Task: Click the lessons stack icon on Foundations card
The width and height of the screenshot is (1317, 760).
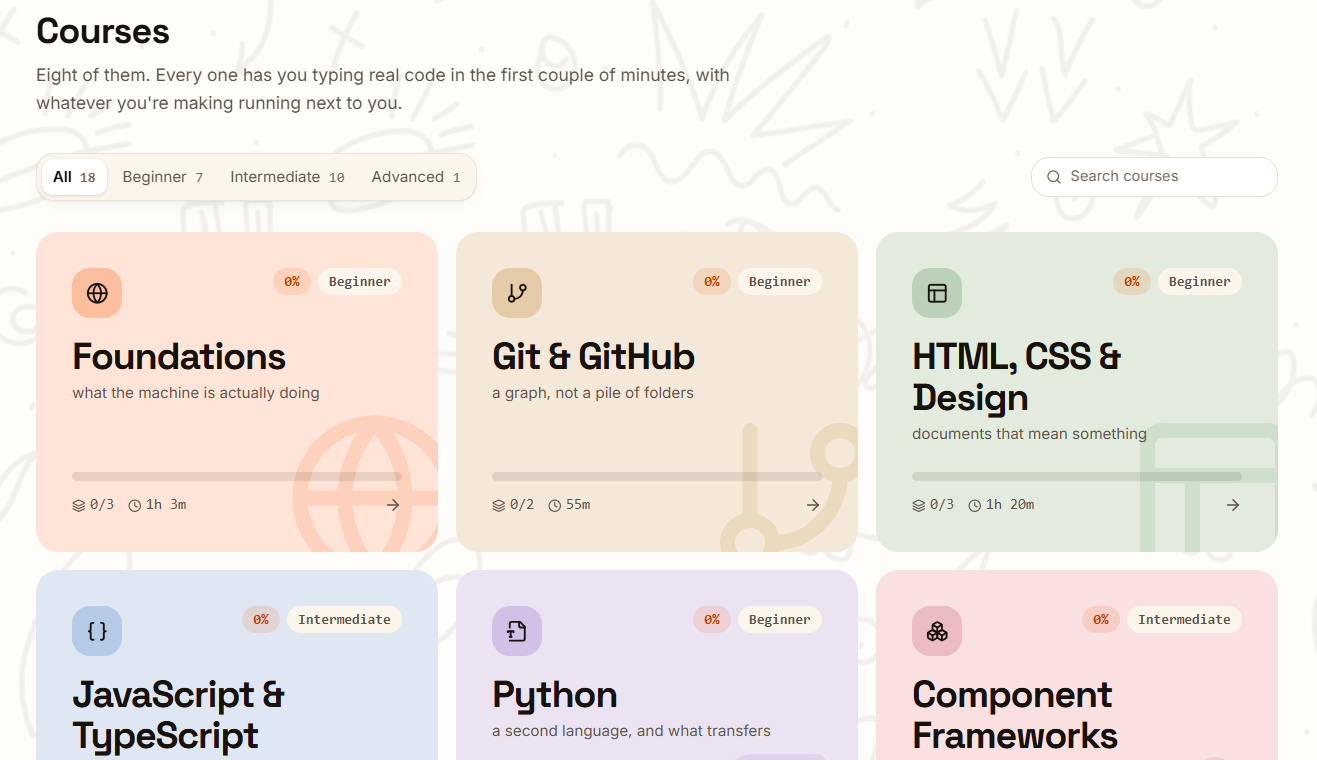Action: [x=79, y=505]
